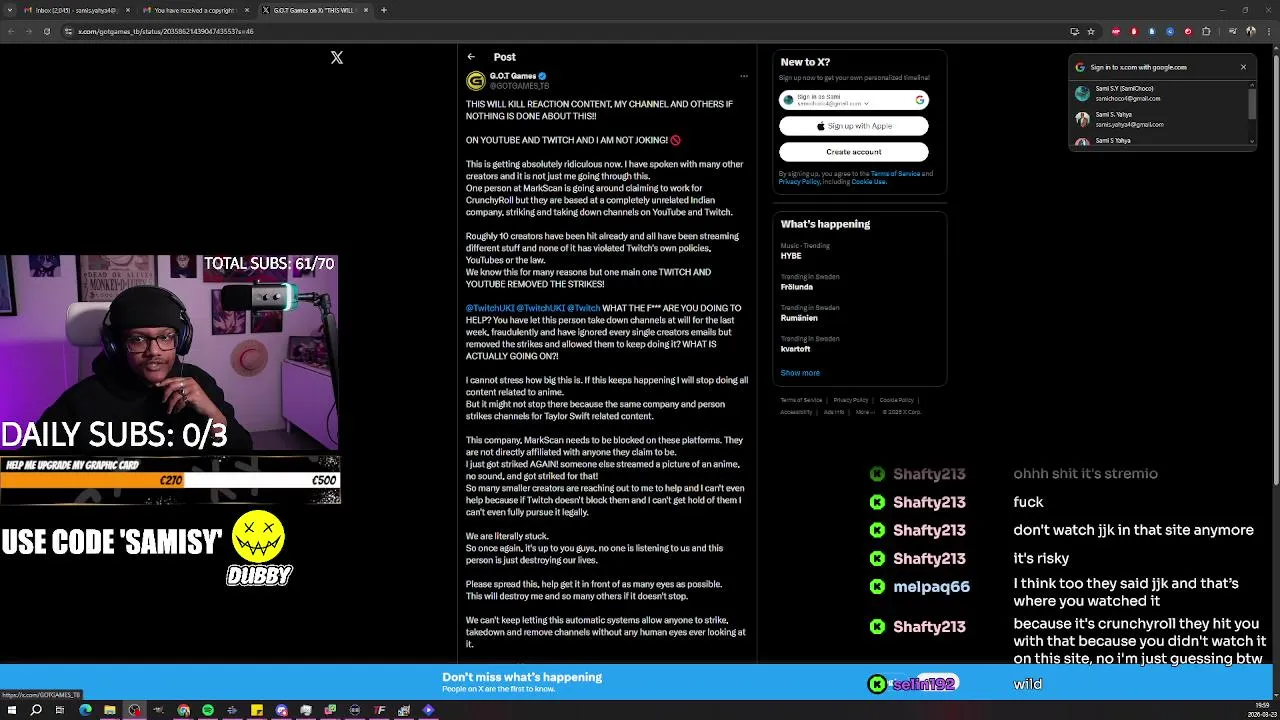This screenshot has height=720, width=1280.
Task: Click the address bar URL
Action: [166, 31]
